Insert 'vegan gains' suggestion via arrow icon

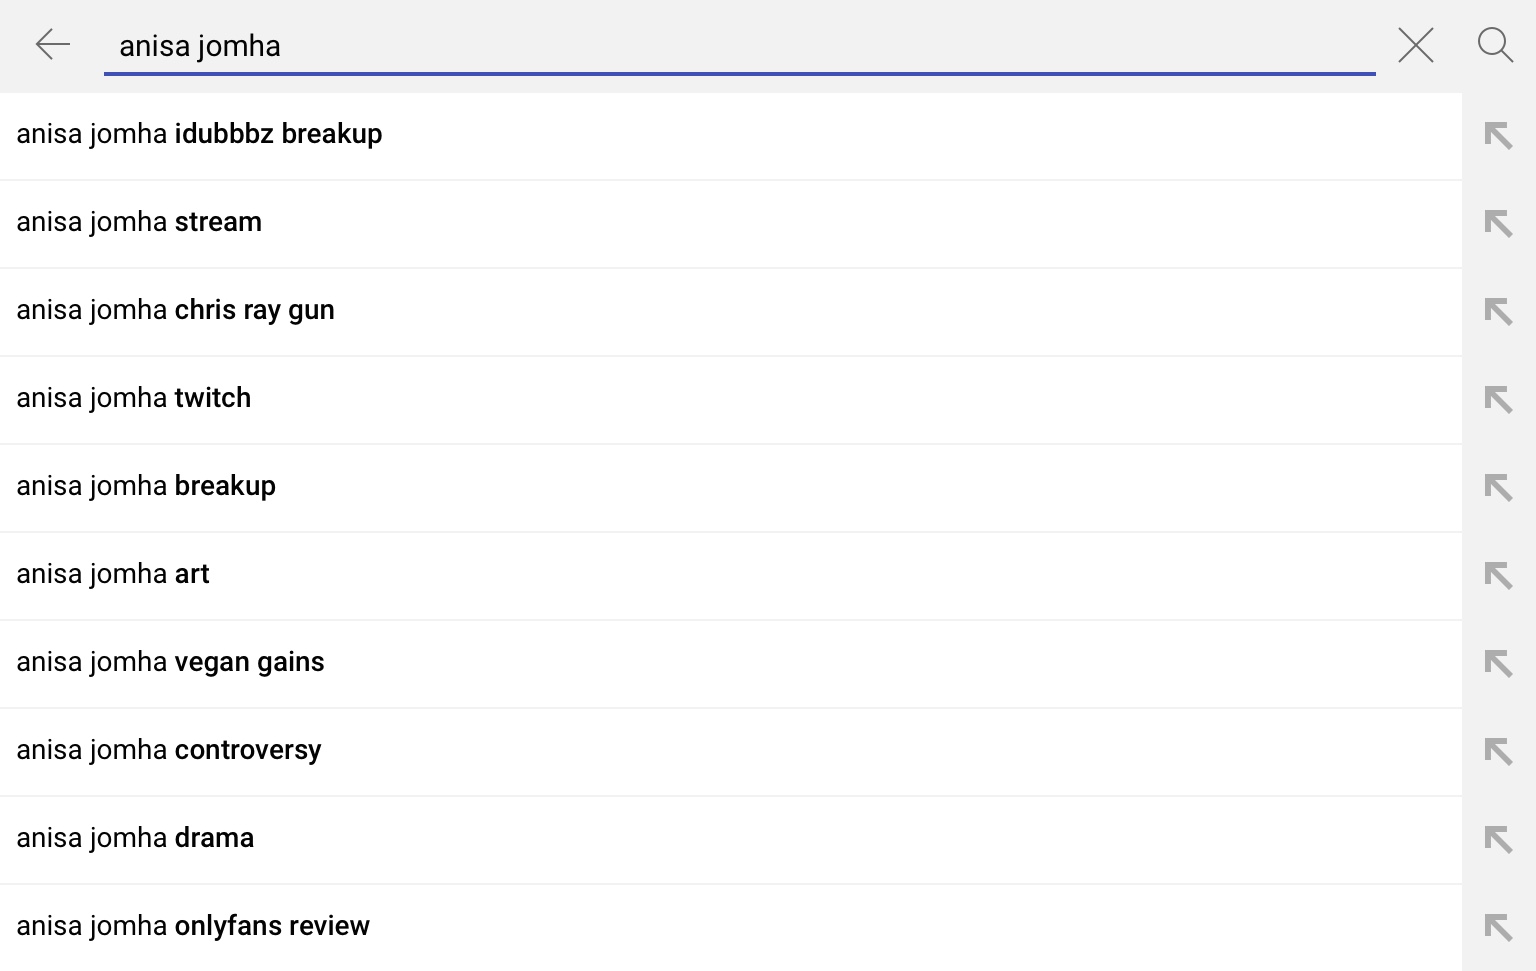coord(1498,663)
